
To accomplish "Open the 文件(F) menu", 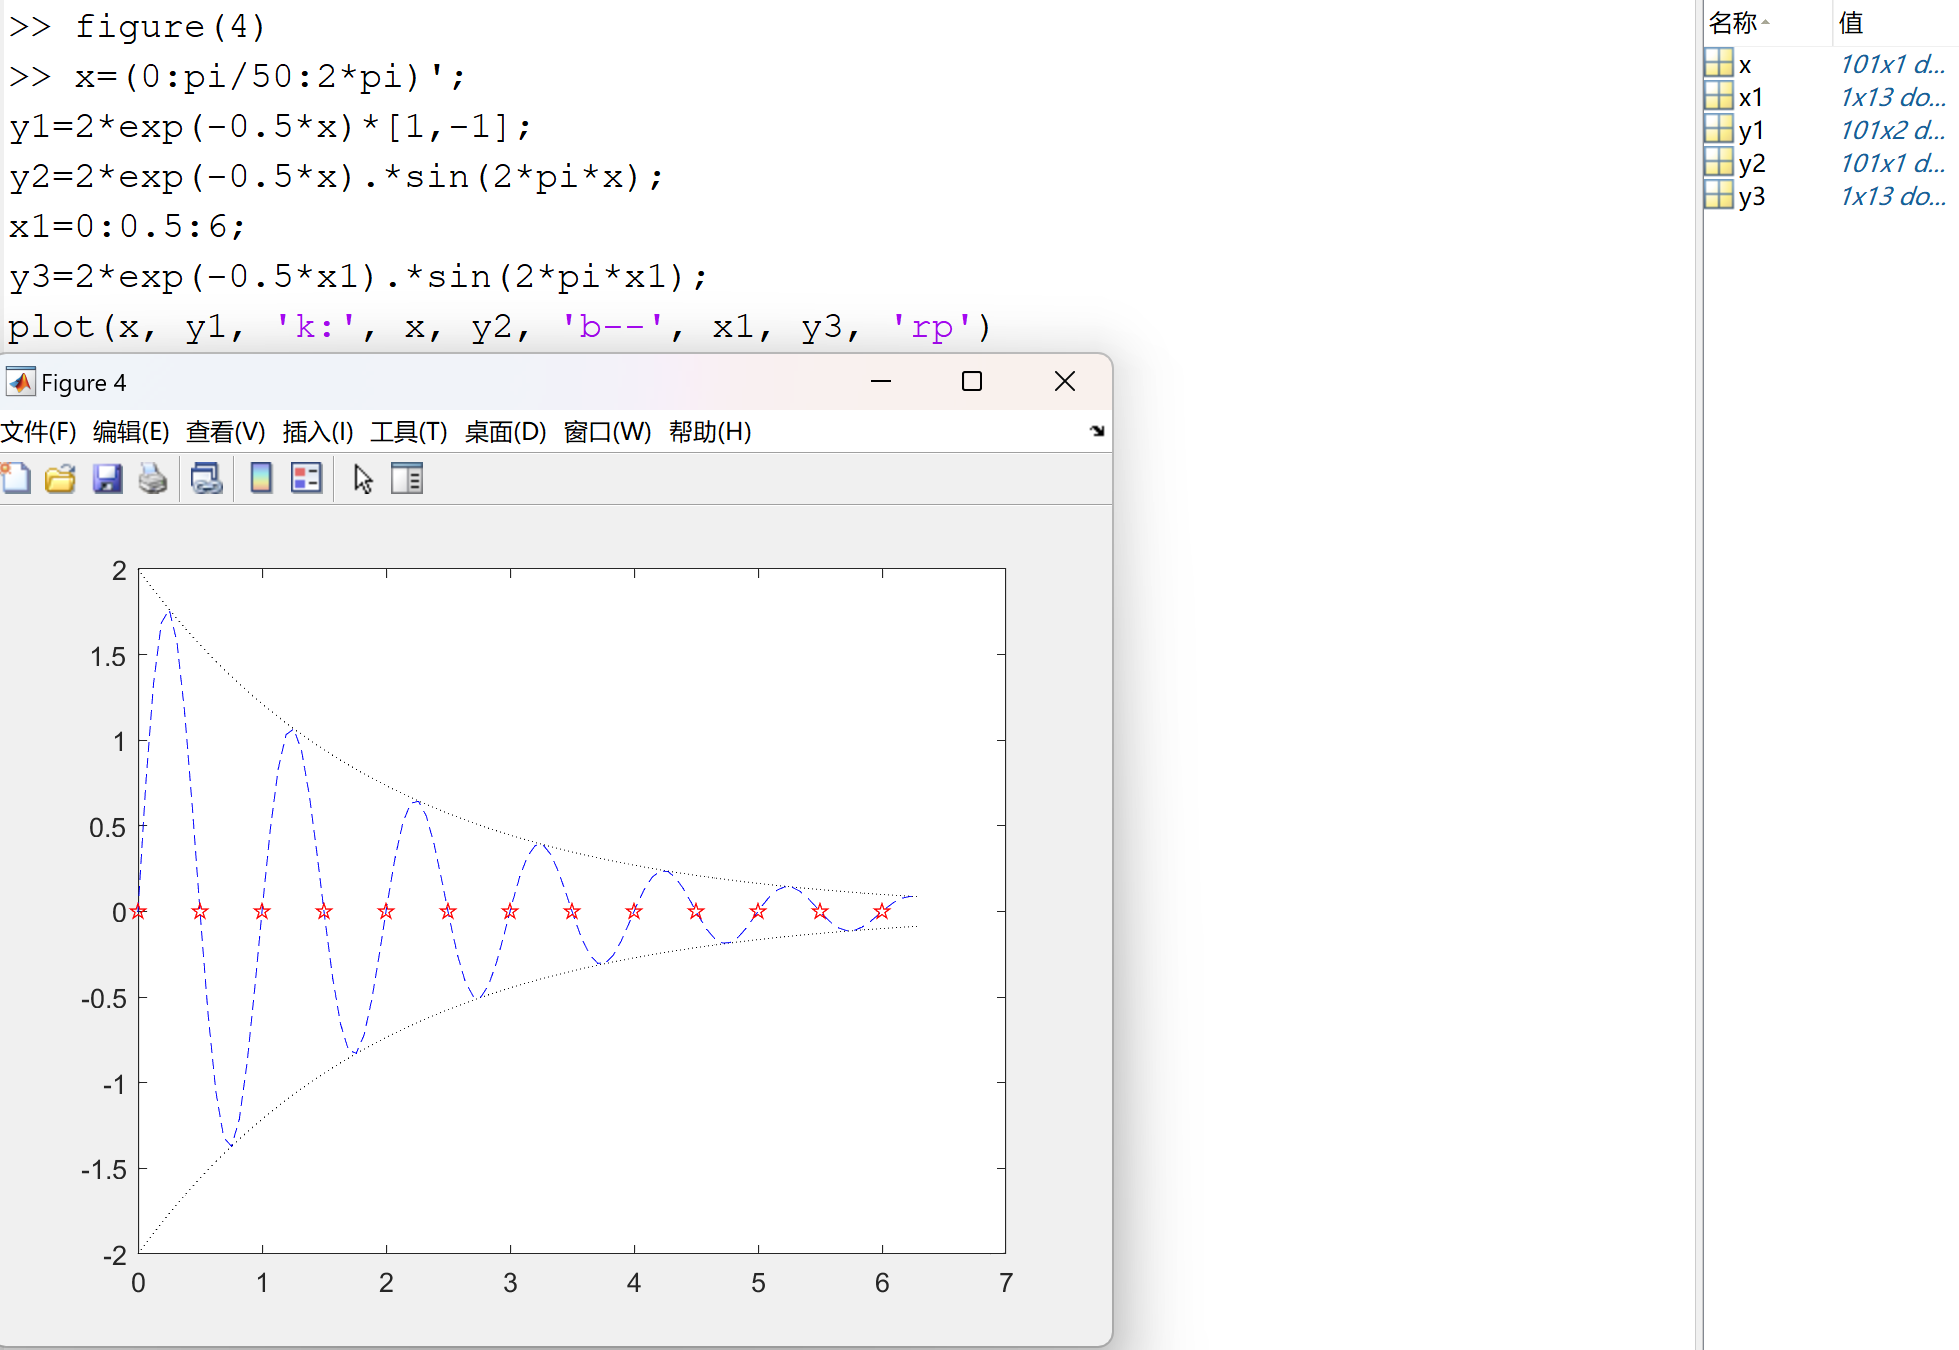I will click(x=39, y=432).
